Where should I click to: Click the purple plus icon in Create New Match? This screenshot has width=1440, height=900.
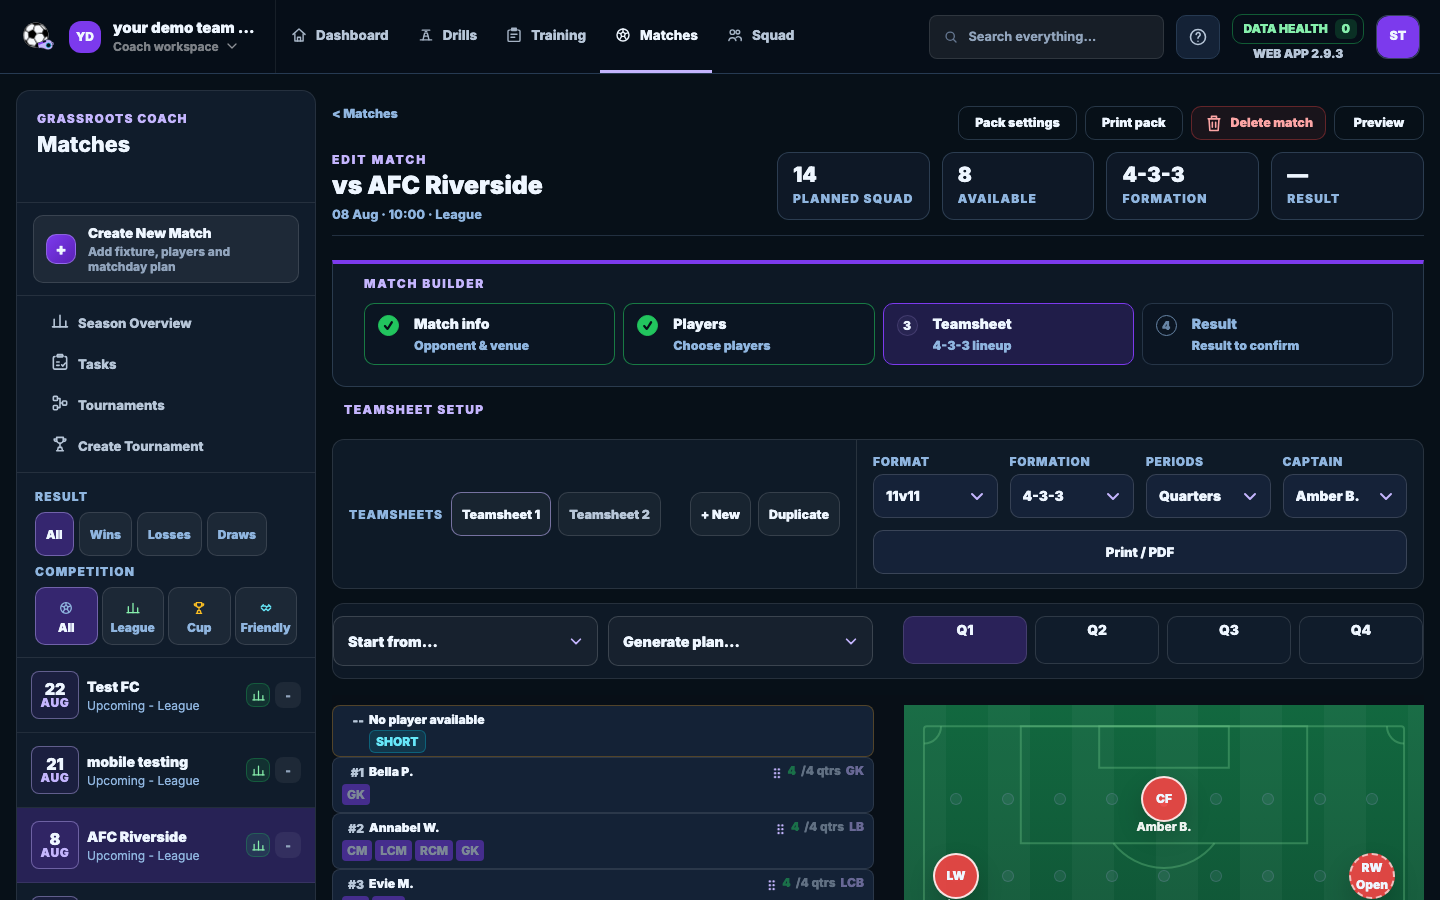coord(61,250)
